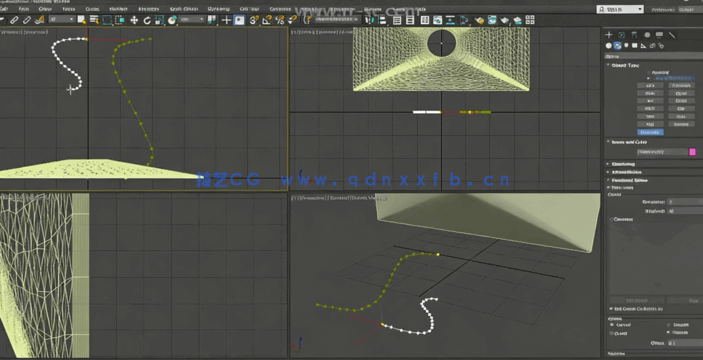Select the Lights category icon

pyautogui.click(x=626, y=46)
